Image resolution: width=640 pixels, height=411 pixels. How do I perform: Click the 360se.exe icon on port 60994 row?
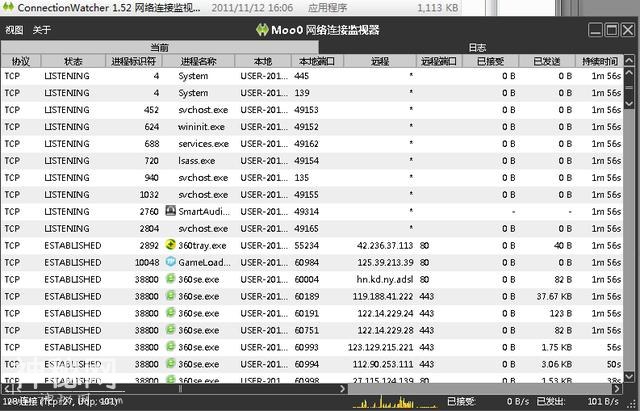pos(171,363)
